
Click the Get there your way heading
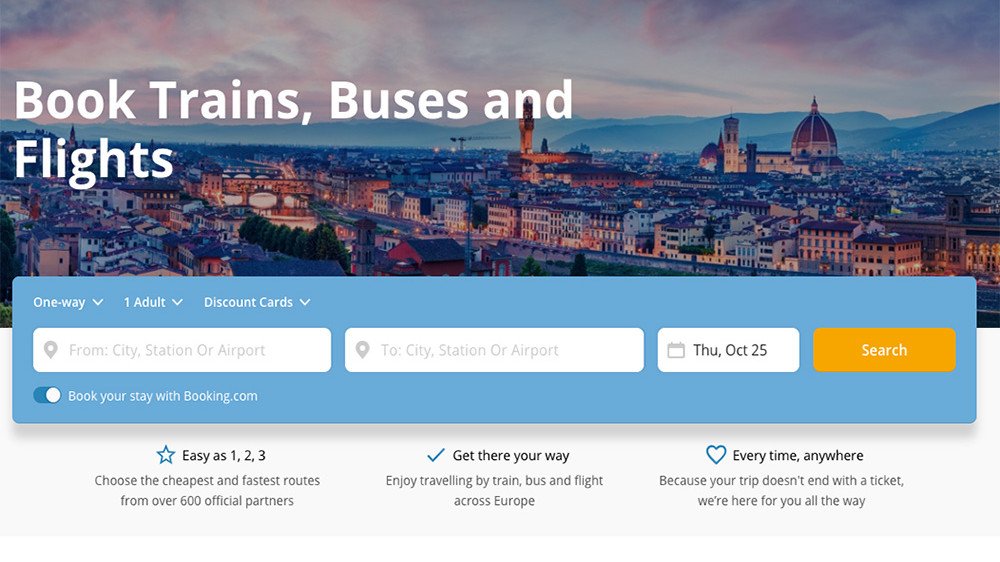510,456
